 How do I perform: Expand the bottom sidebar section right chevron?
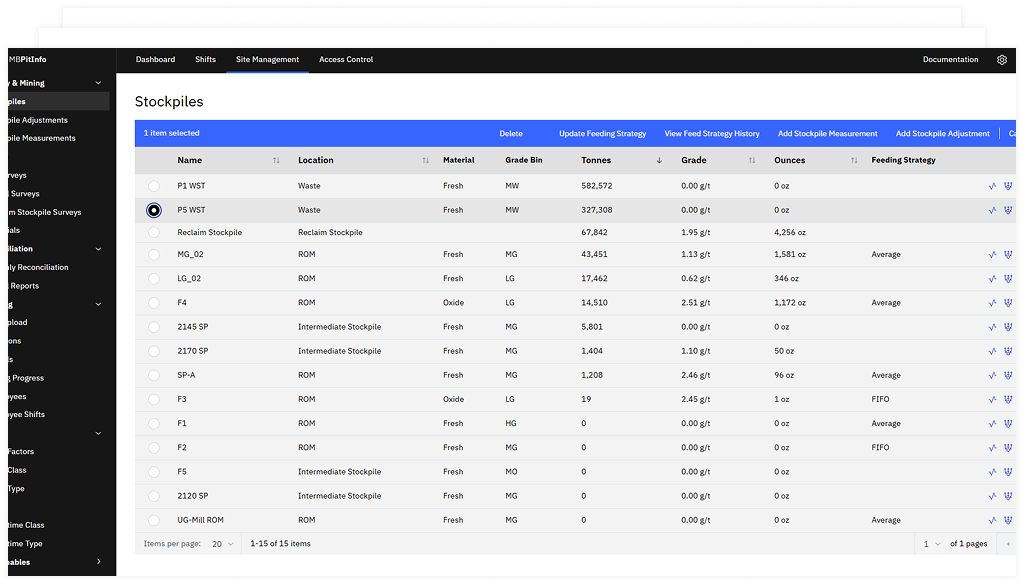(99, 562)
